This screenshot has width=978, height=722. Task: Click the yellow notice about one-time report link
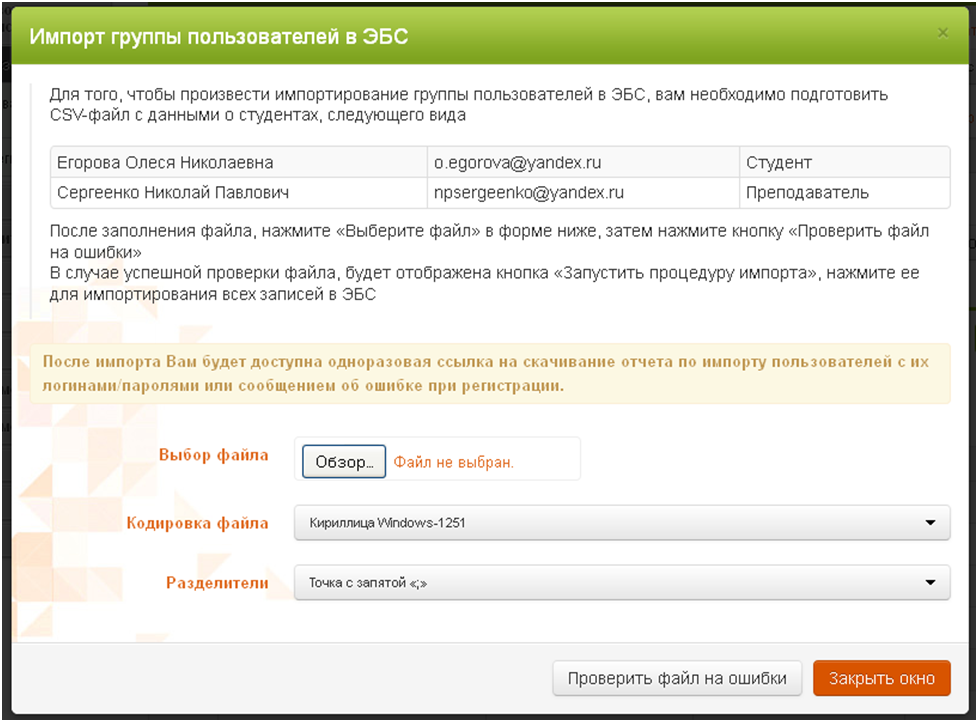(x=490, y=373)
